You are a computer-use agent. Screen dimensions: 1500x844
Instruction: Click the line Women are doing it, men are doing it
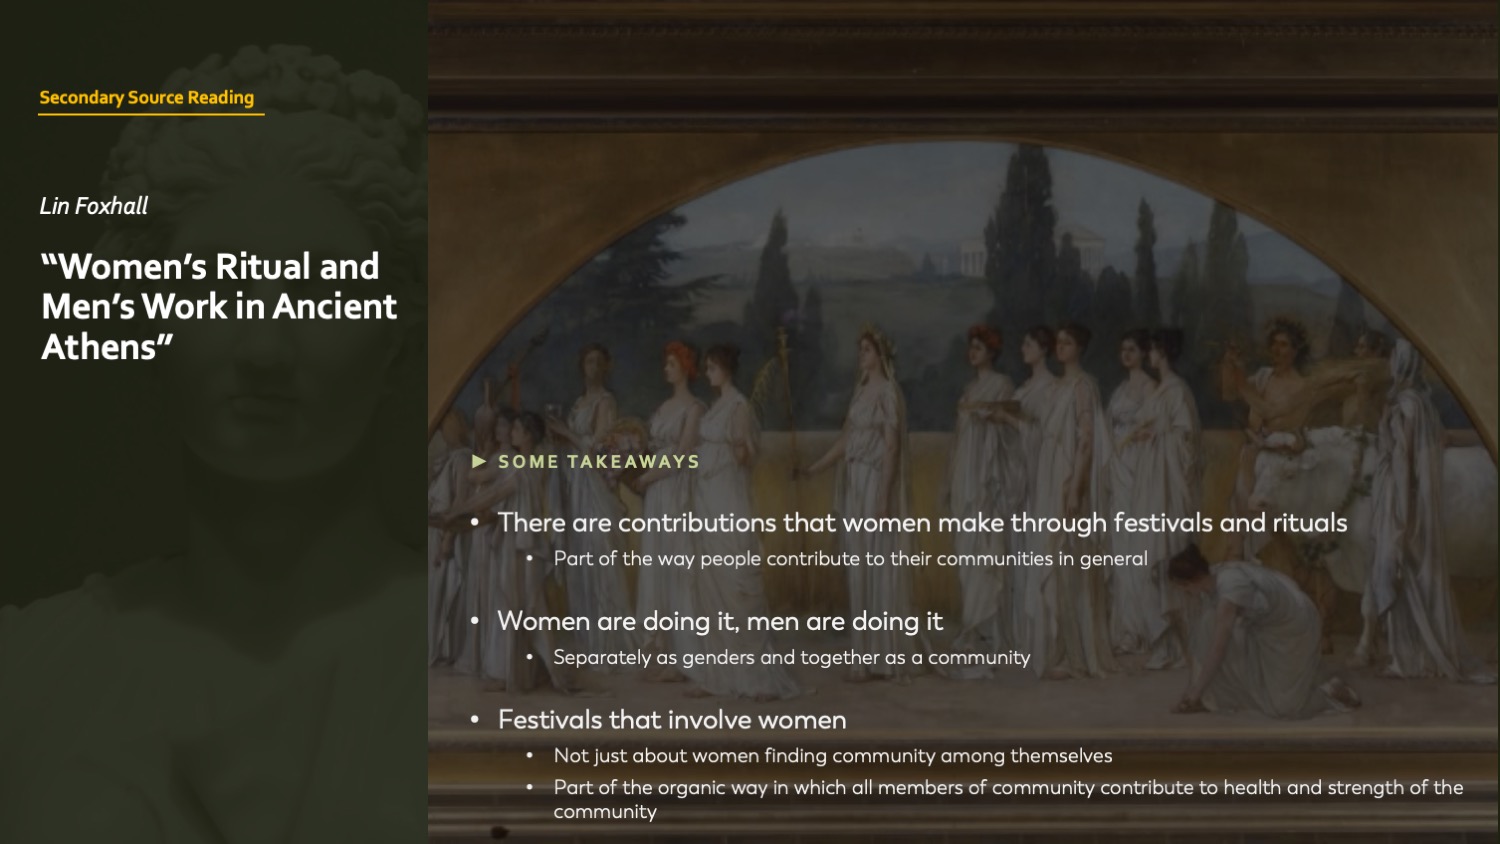point(719,621)
